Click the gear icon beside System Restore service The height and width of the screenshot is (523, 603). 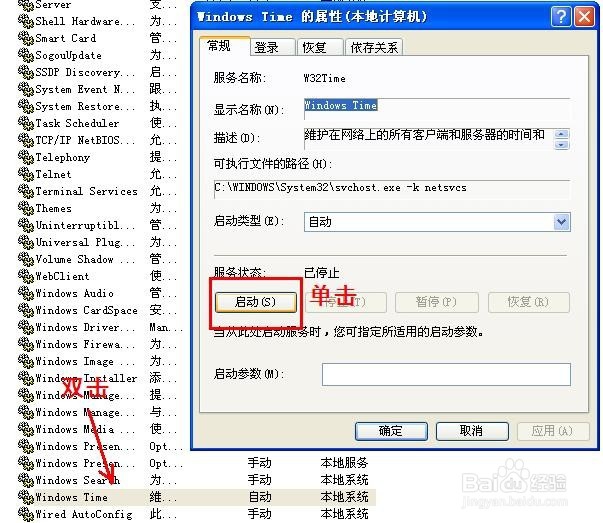click(x=26, y=106)
